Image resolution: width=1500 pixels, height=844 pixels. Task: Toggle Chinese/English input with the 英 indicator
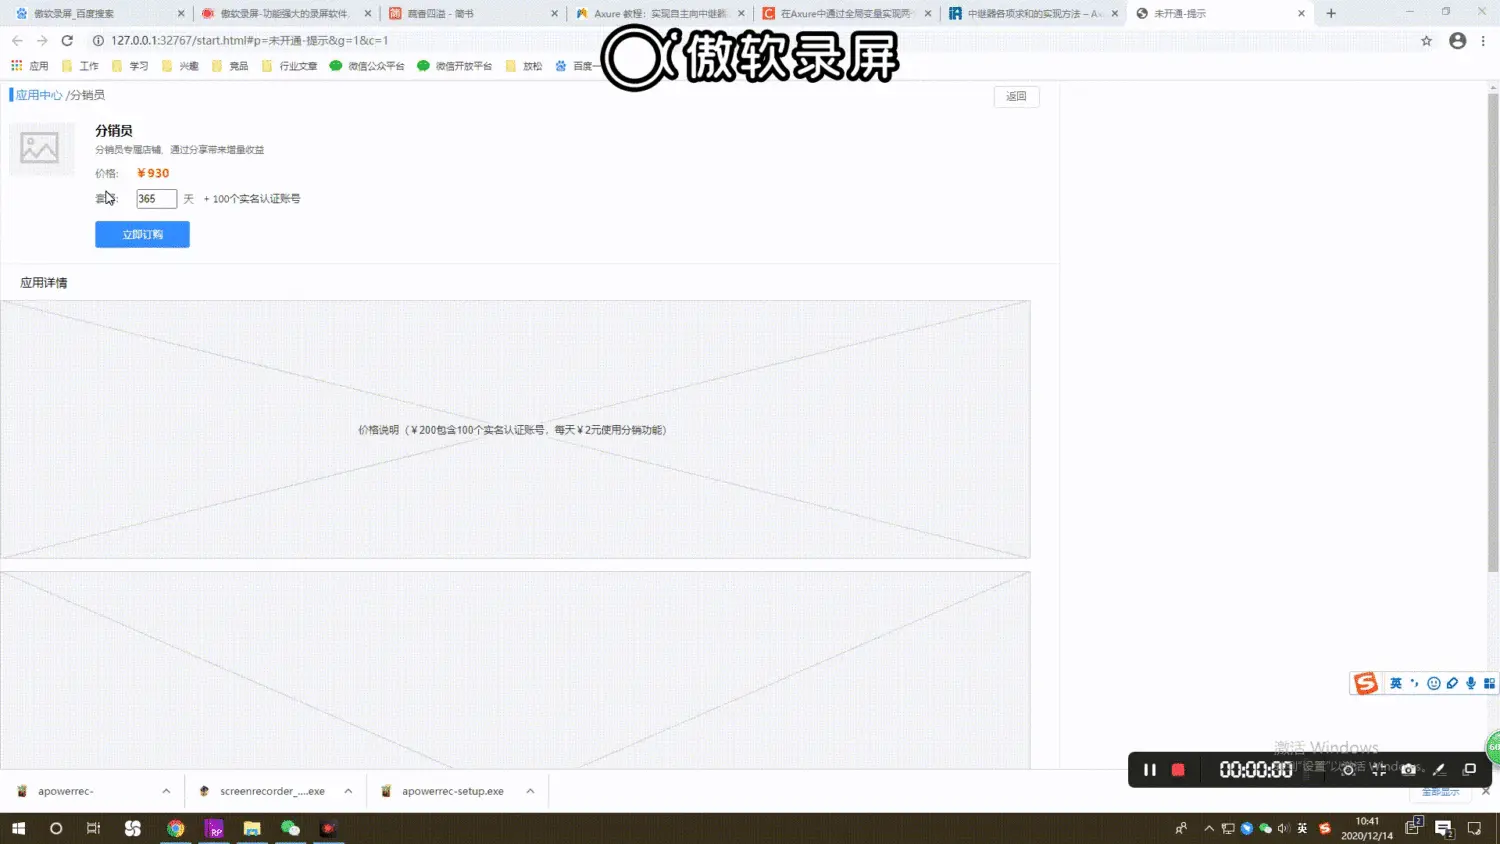point(1396,683)
